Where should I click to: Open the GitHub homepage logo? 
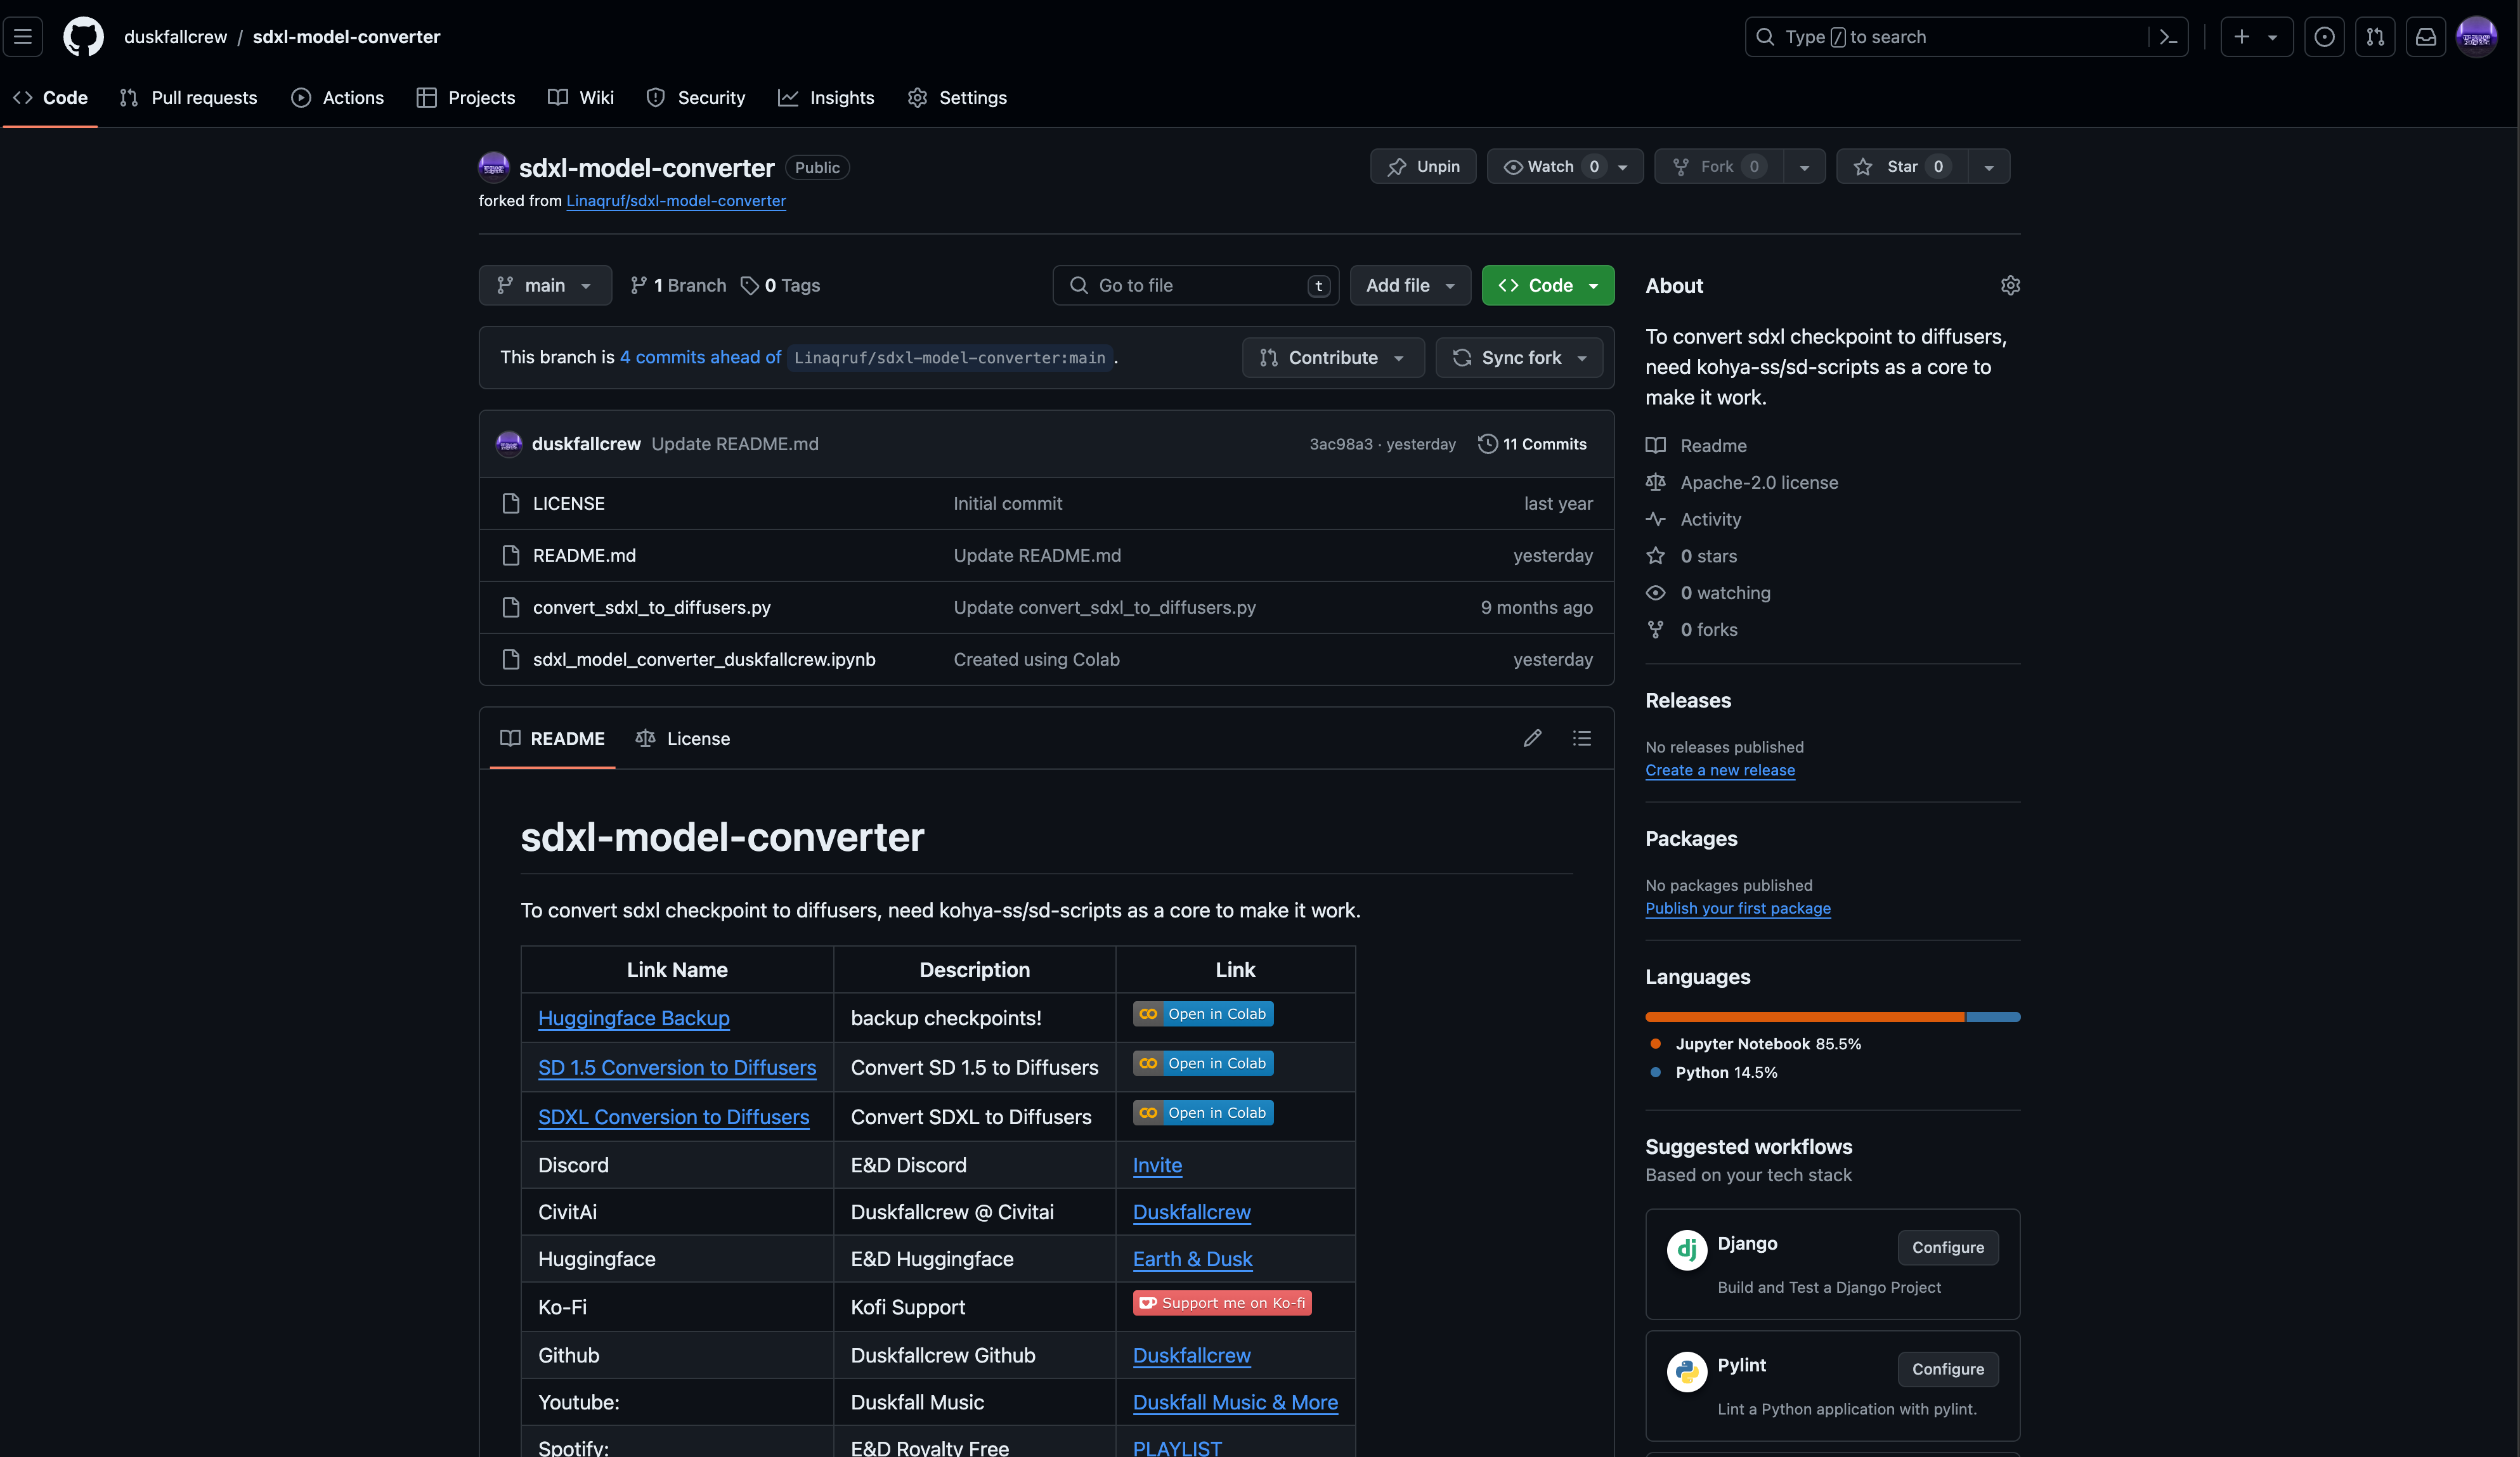[x=83, y=37]
